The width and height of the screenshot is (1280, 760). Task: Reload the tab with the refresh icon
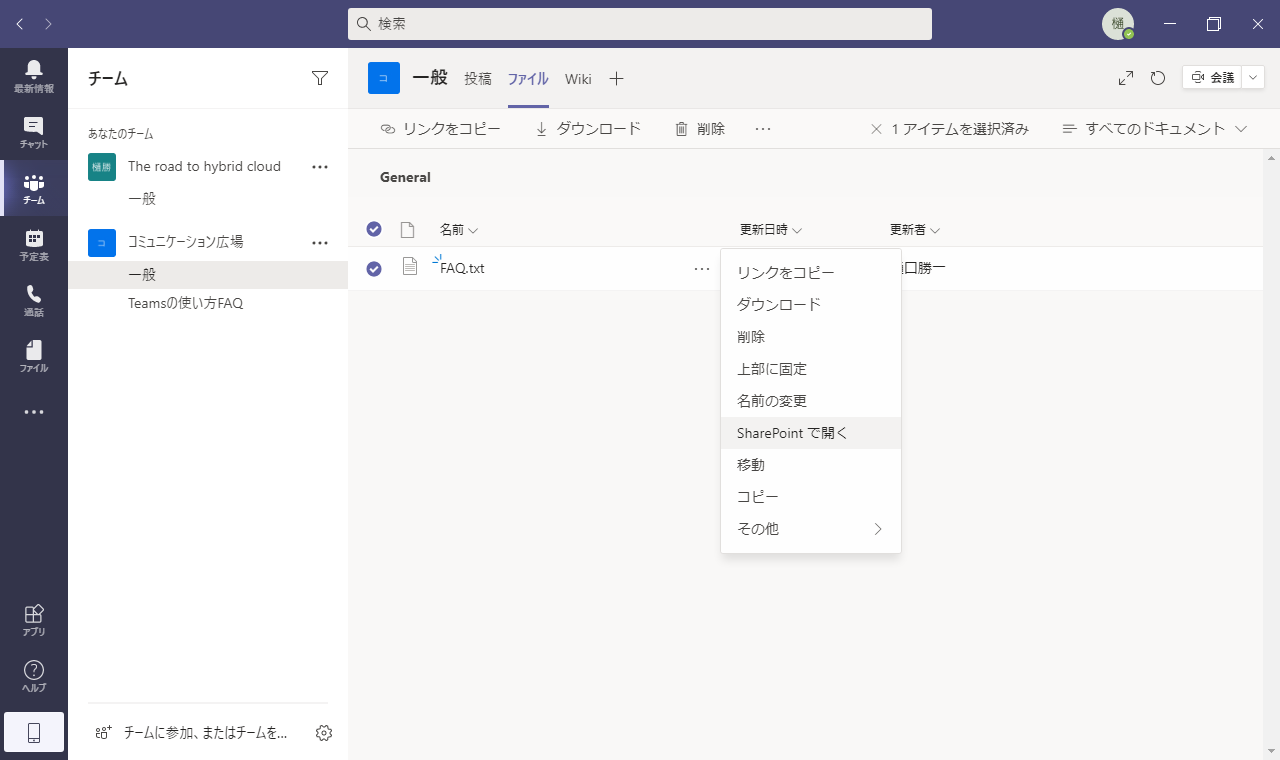tap(1158, 78)
